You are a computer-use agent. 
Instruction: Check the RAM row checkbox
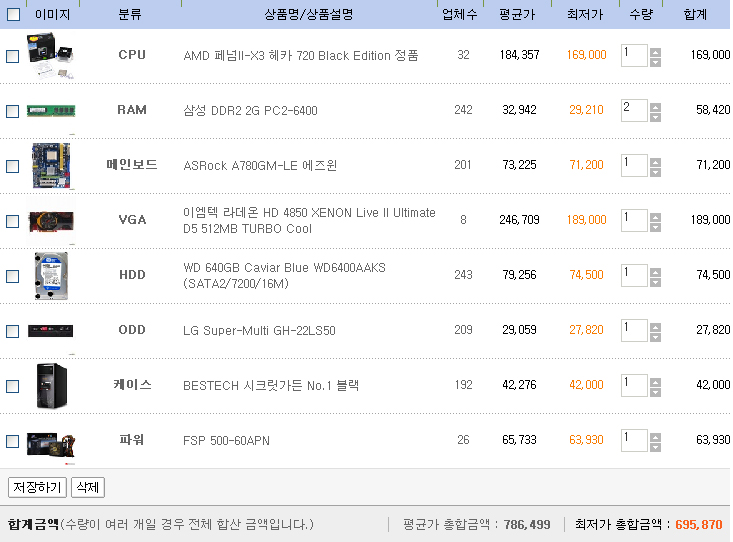[x=13, y=111]
